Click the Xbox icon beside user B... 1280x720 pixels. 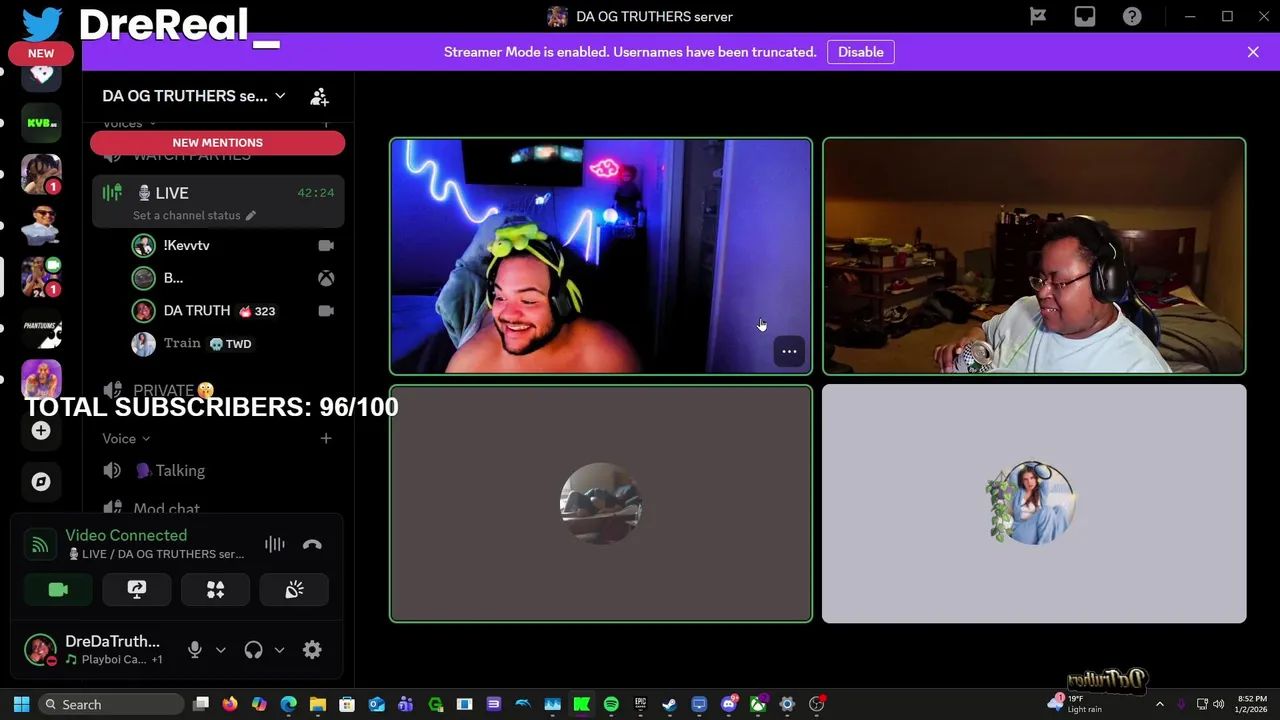point(326,278)
